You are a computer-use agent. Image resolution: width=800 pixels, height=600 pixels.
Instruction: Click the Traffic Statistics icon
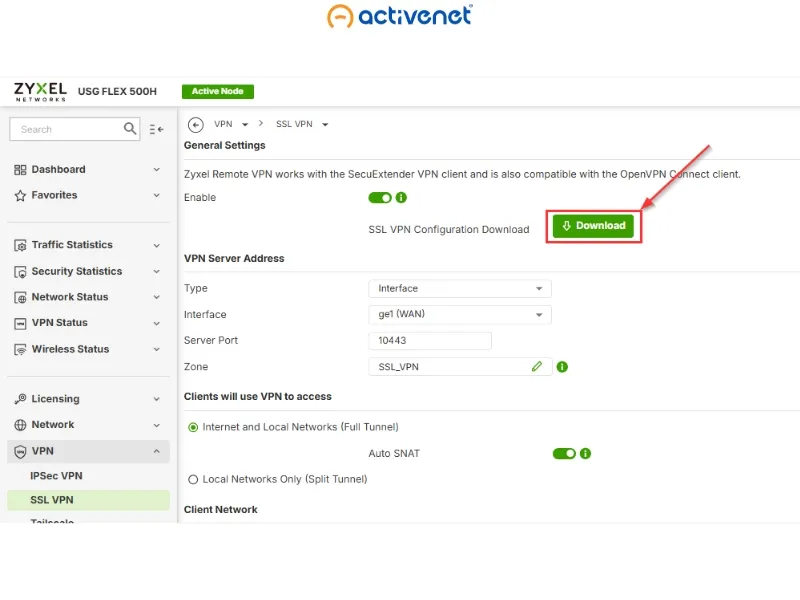(x=20, y=245)
